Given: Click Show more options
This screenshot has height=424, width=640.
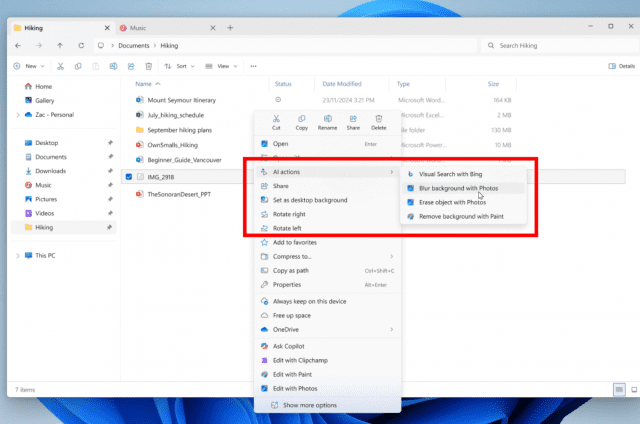Looking at the screenshot, I should [327, 405].
